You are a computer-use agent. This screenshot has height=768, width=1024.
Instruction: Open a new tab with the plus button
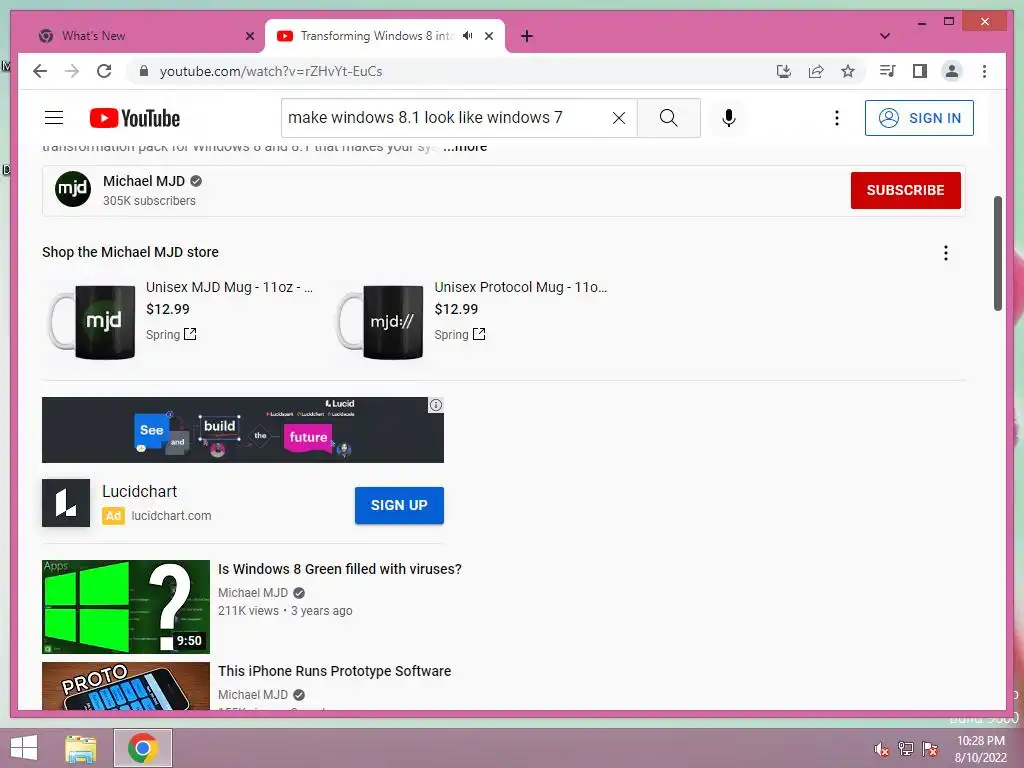click(527, 36)
